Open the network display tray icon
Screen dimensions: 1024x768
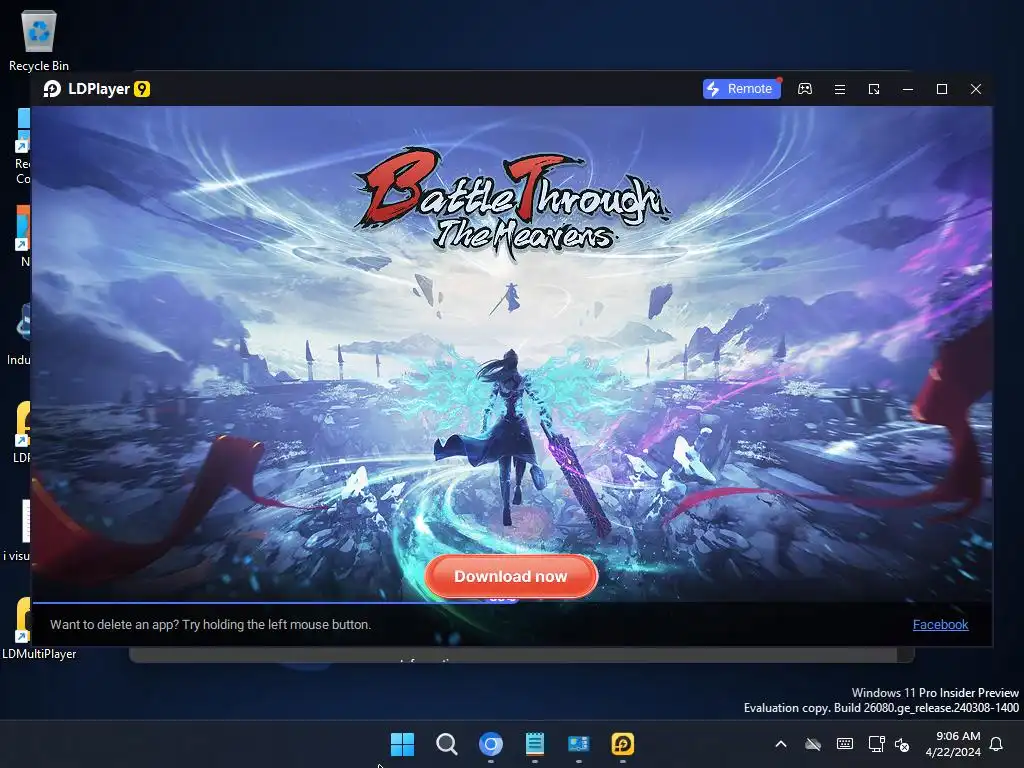(x=876, y=744)
